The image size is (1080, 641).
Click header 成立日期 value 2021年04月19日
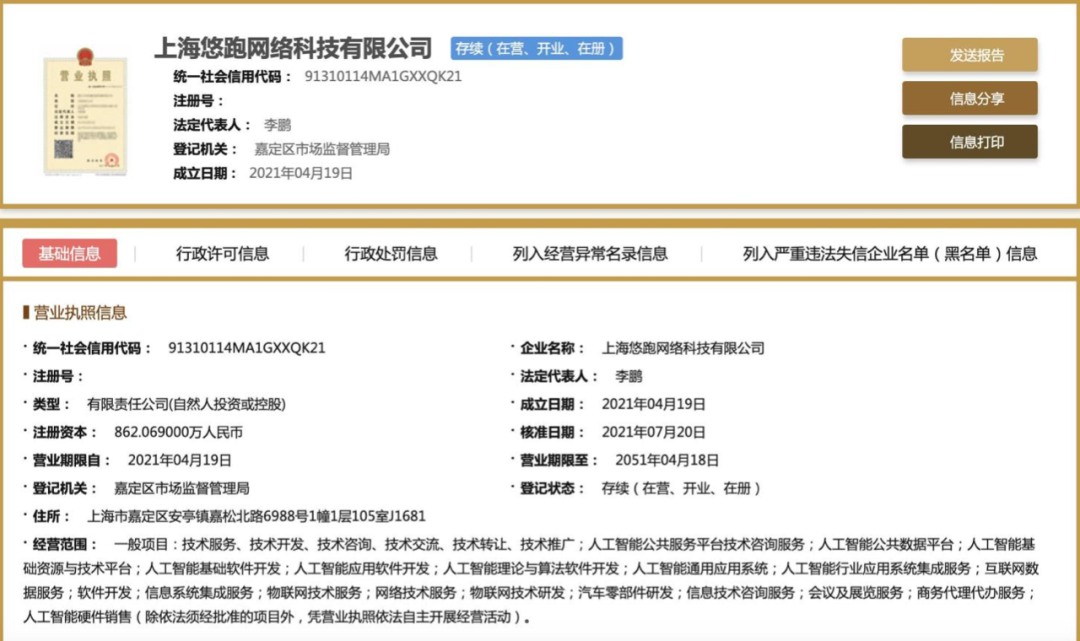[300, 174]
